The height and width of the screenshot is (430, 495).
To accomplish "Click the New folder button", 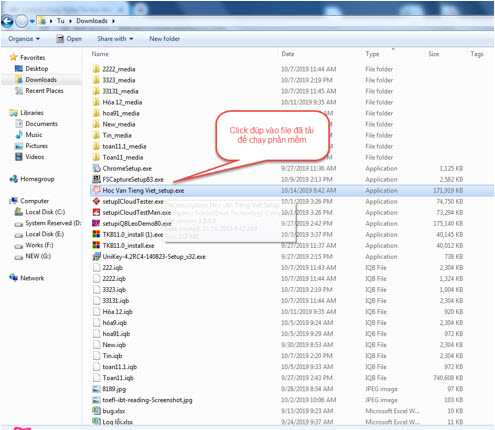I will point(164,39).
